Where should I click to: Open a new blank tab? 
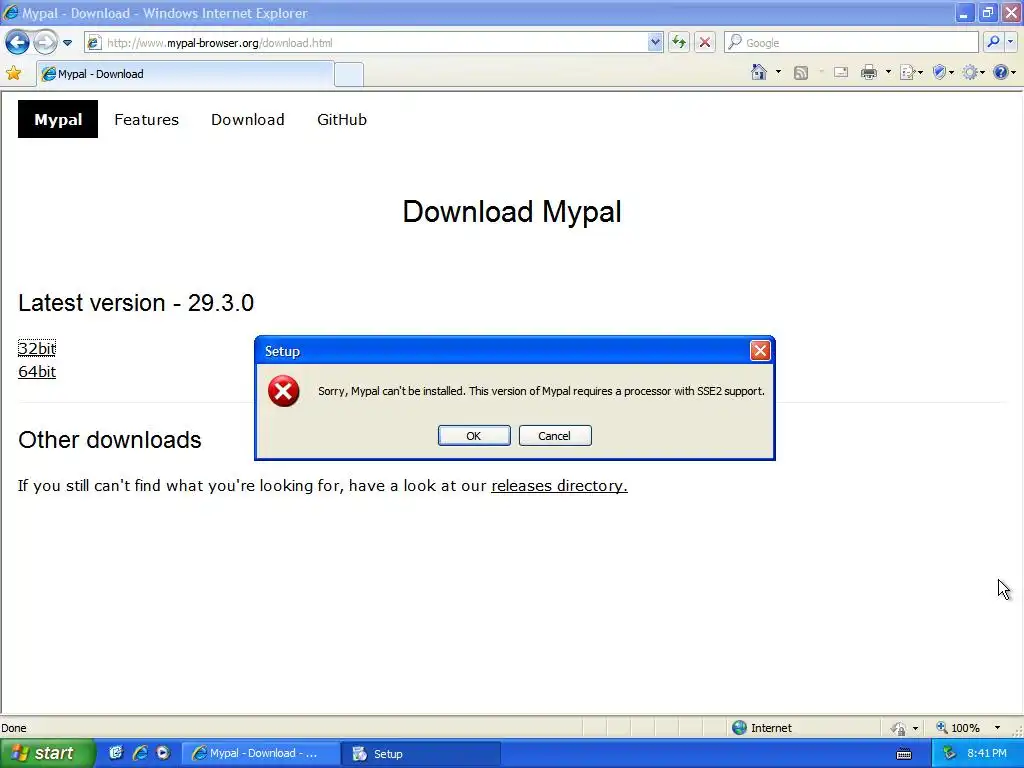click(x=349, y=74)
